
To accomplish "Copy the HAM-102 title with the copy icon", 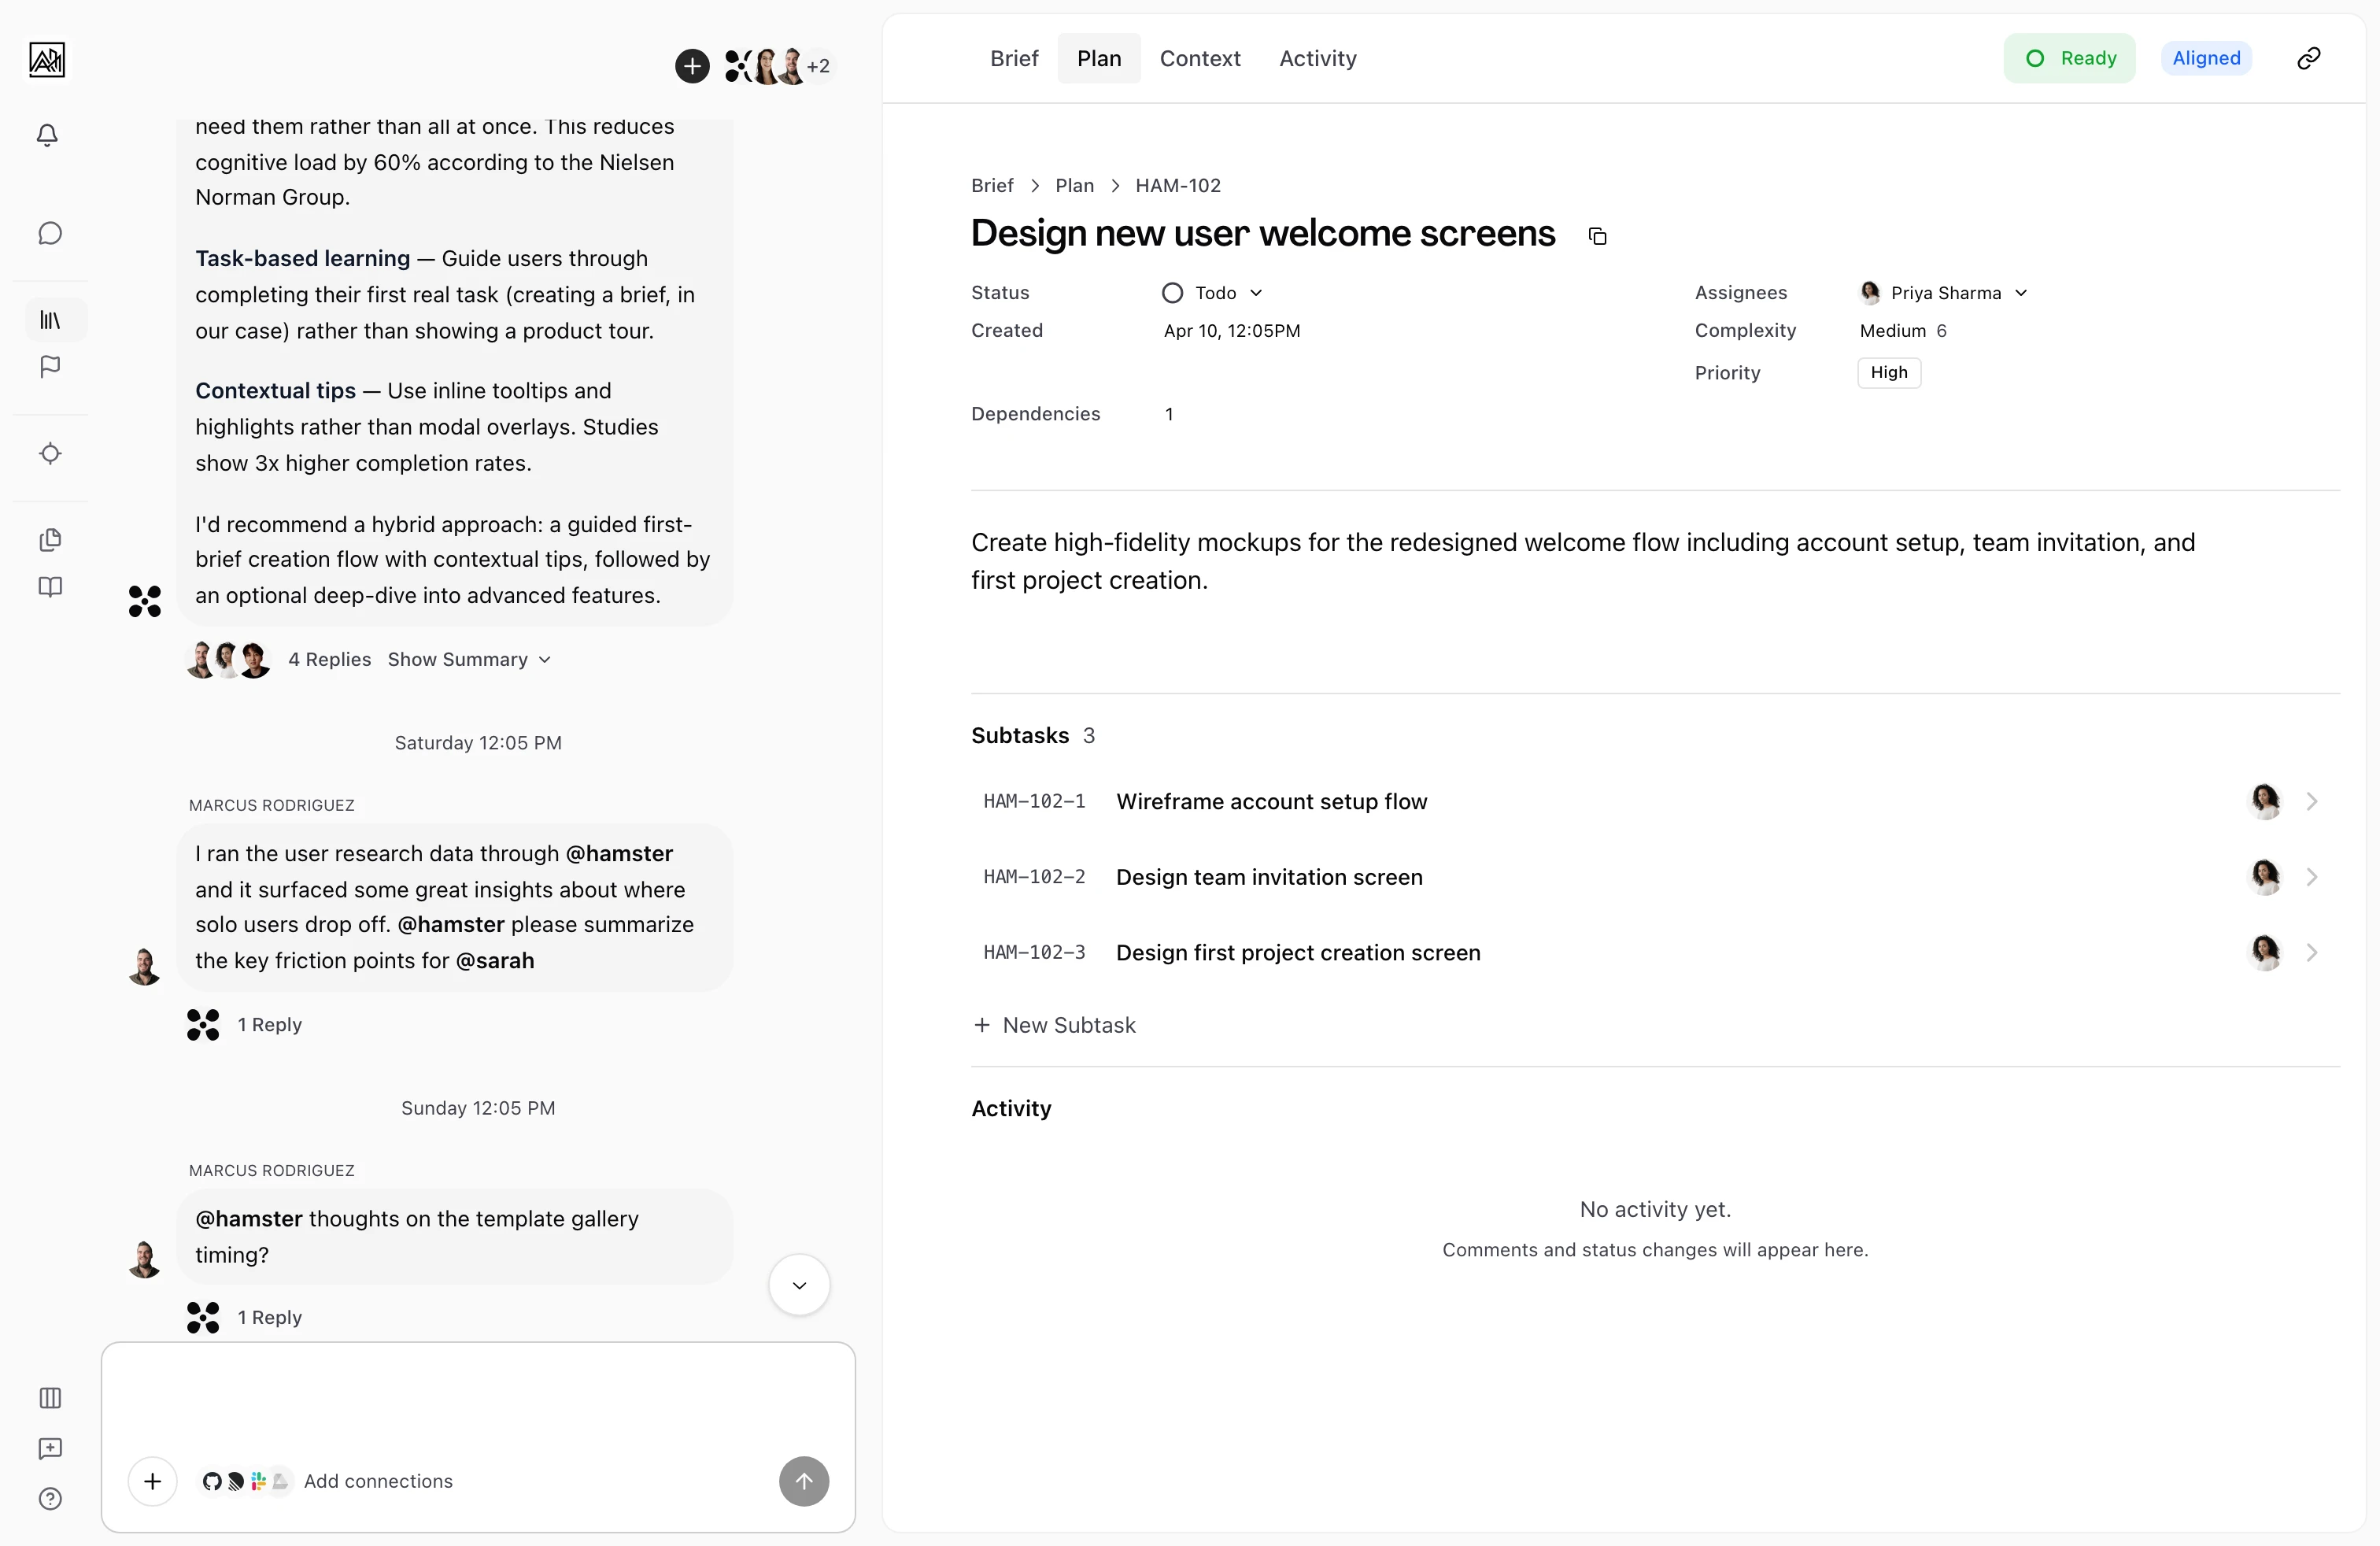I will 1597,235.
